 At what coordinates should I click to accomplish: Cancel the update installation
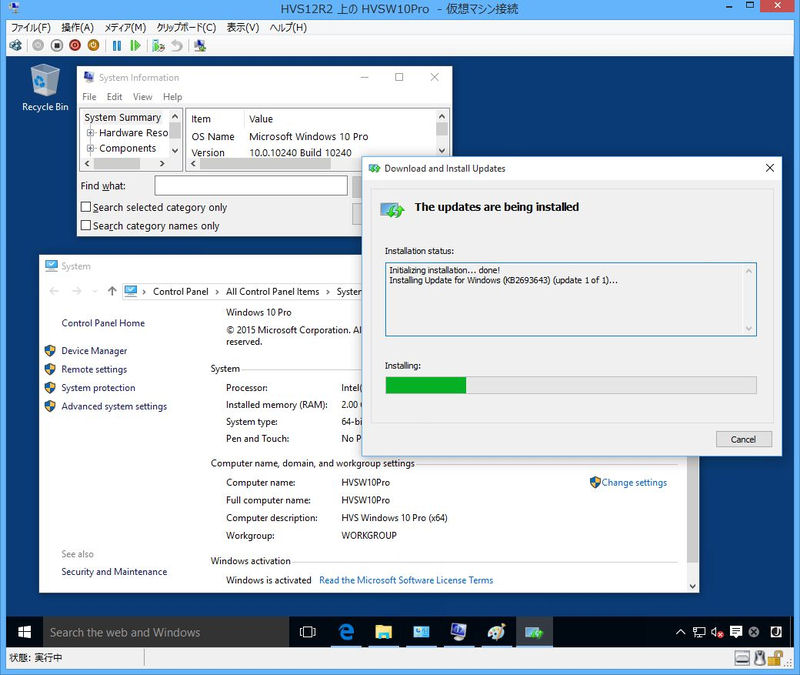tap(743, 439)
